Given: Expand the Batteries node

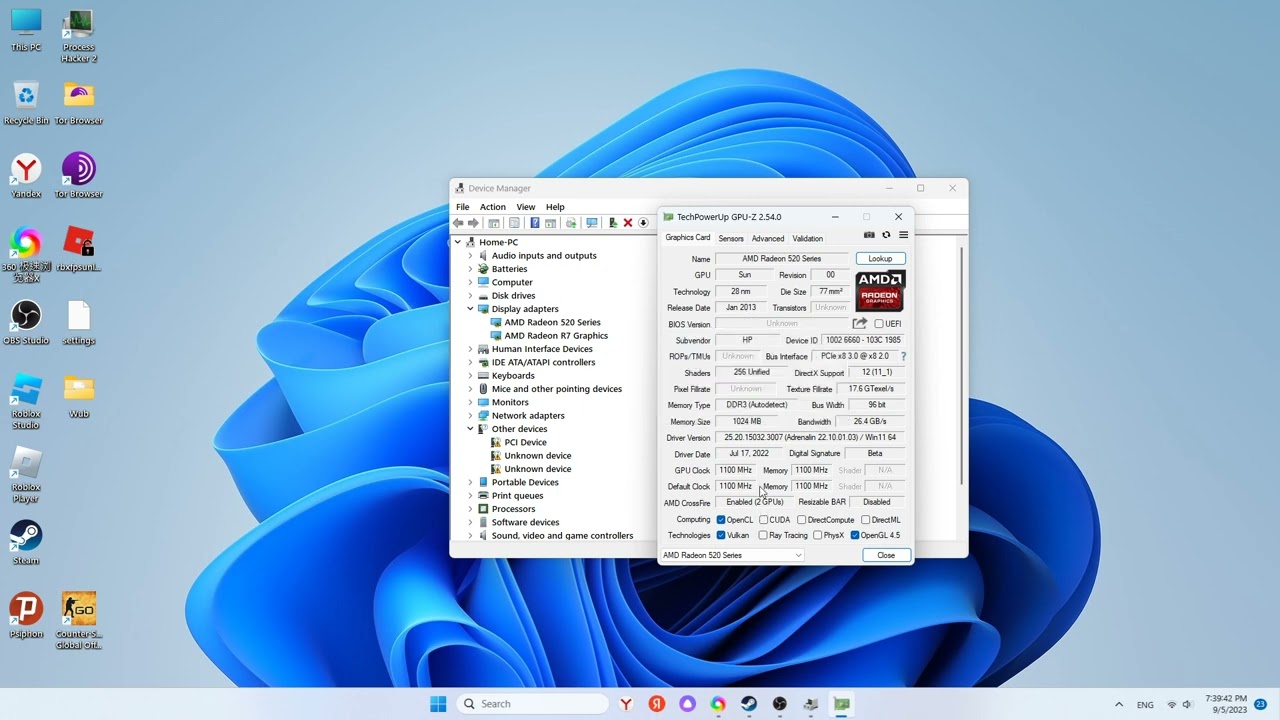Looking at the screenshot, I should [470, 269].
